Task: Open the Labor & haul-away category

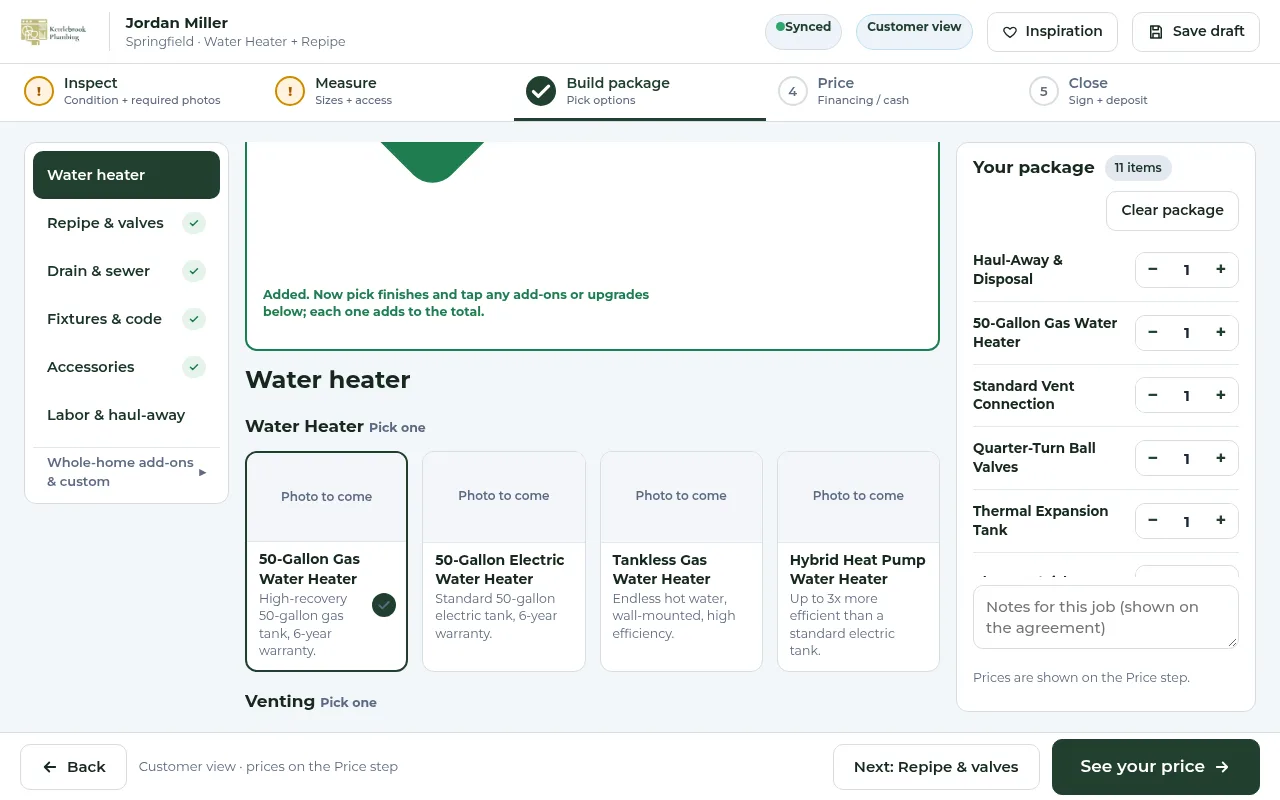Action: coord(126,415)
